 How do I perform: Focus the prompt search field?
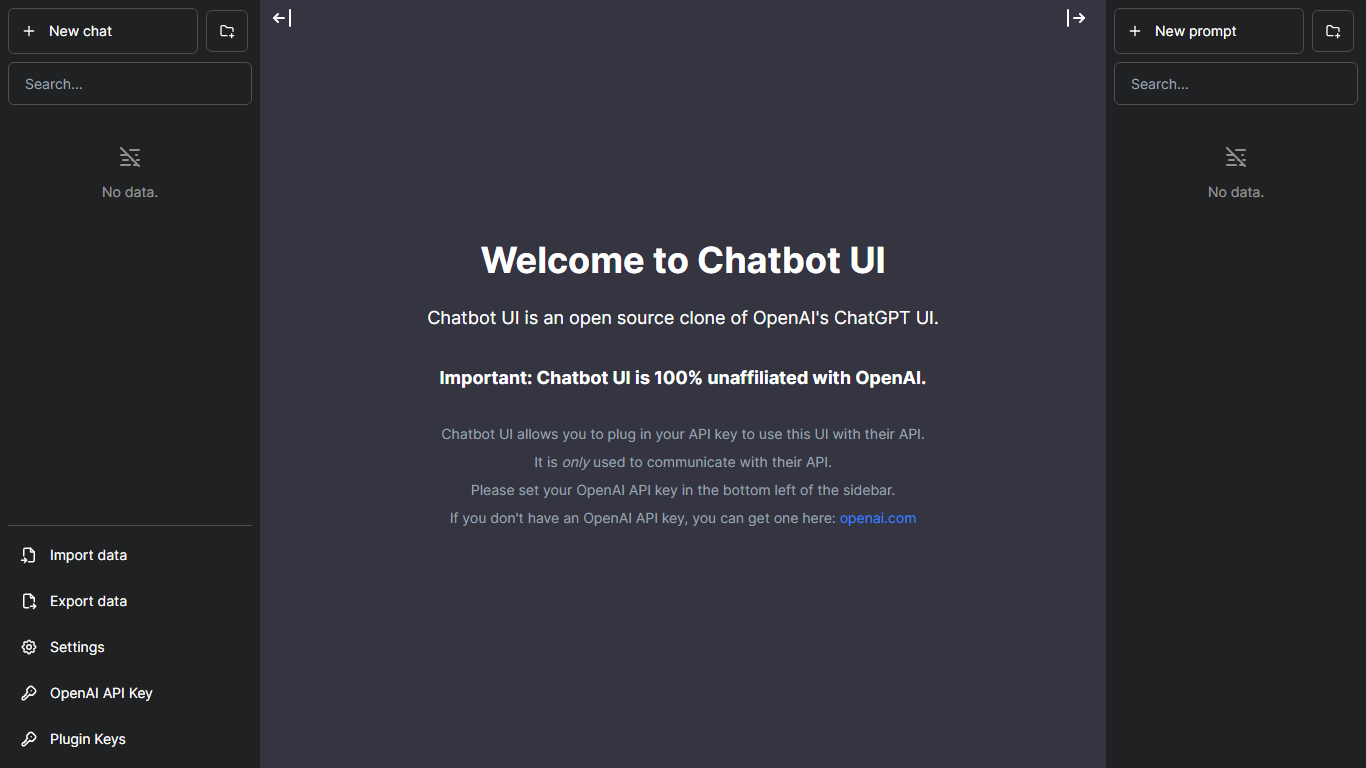tap(1236, 84)
